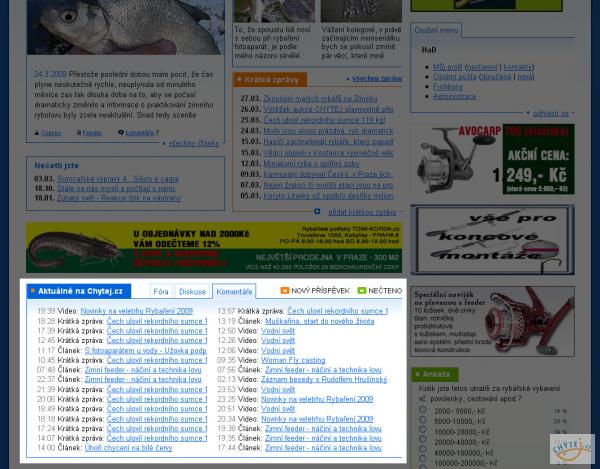Image resolution: width=600 pixels, height=469 pixels.
Task: Switch to the Fóra tab
Action: 161,291
